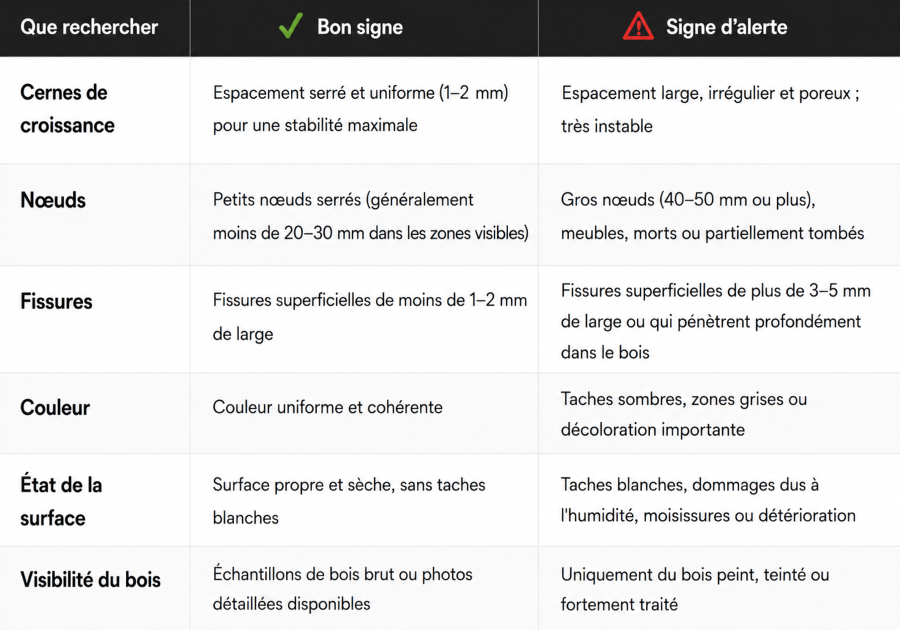Select the 'Cernes de croissance' row label

coord(67,108)
